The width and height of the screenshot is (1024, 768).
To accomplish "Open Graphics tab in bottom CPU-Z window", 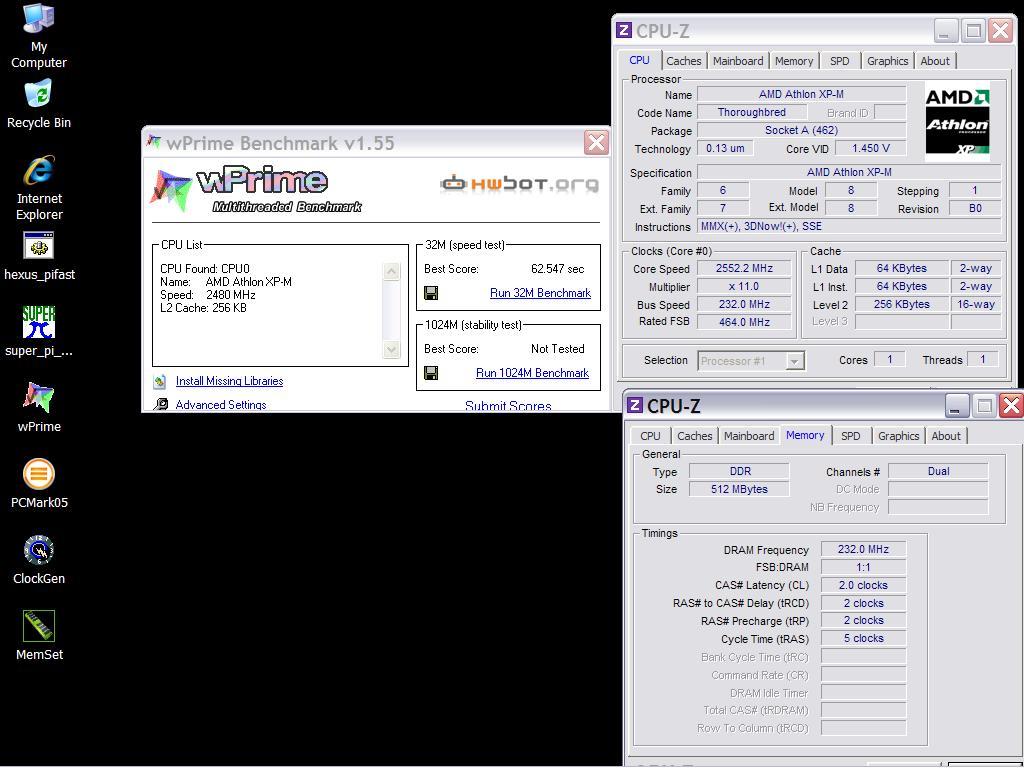I will [x=899, y=436].
